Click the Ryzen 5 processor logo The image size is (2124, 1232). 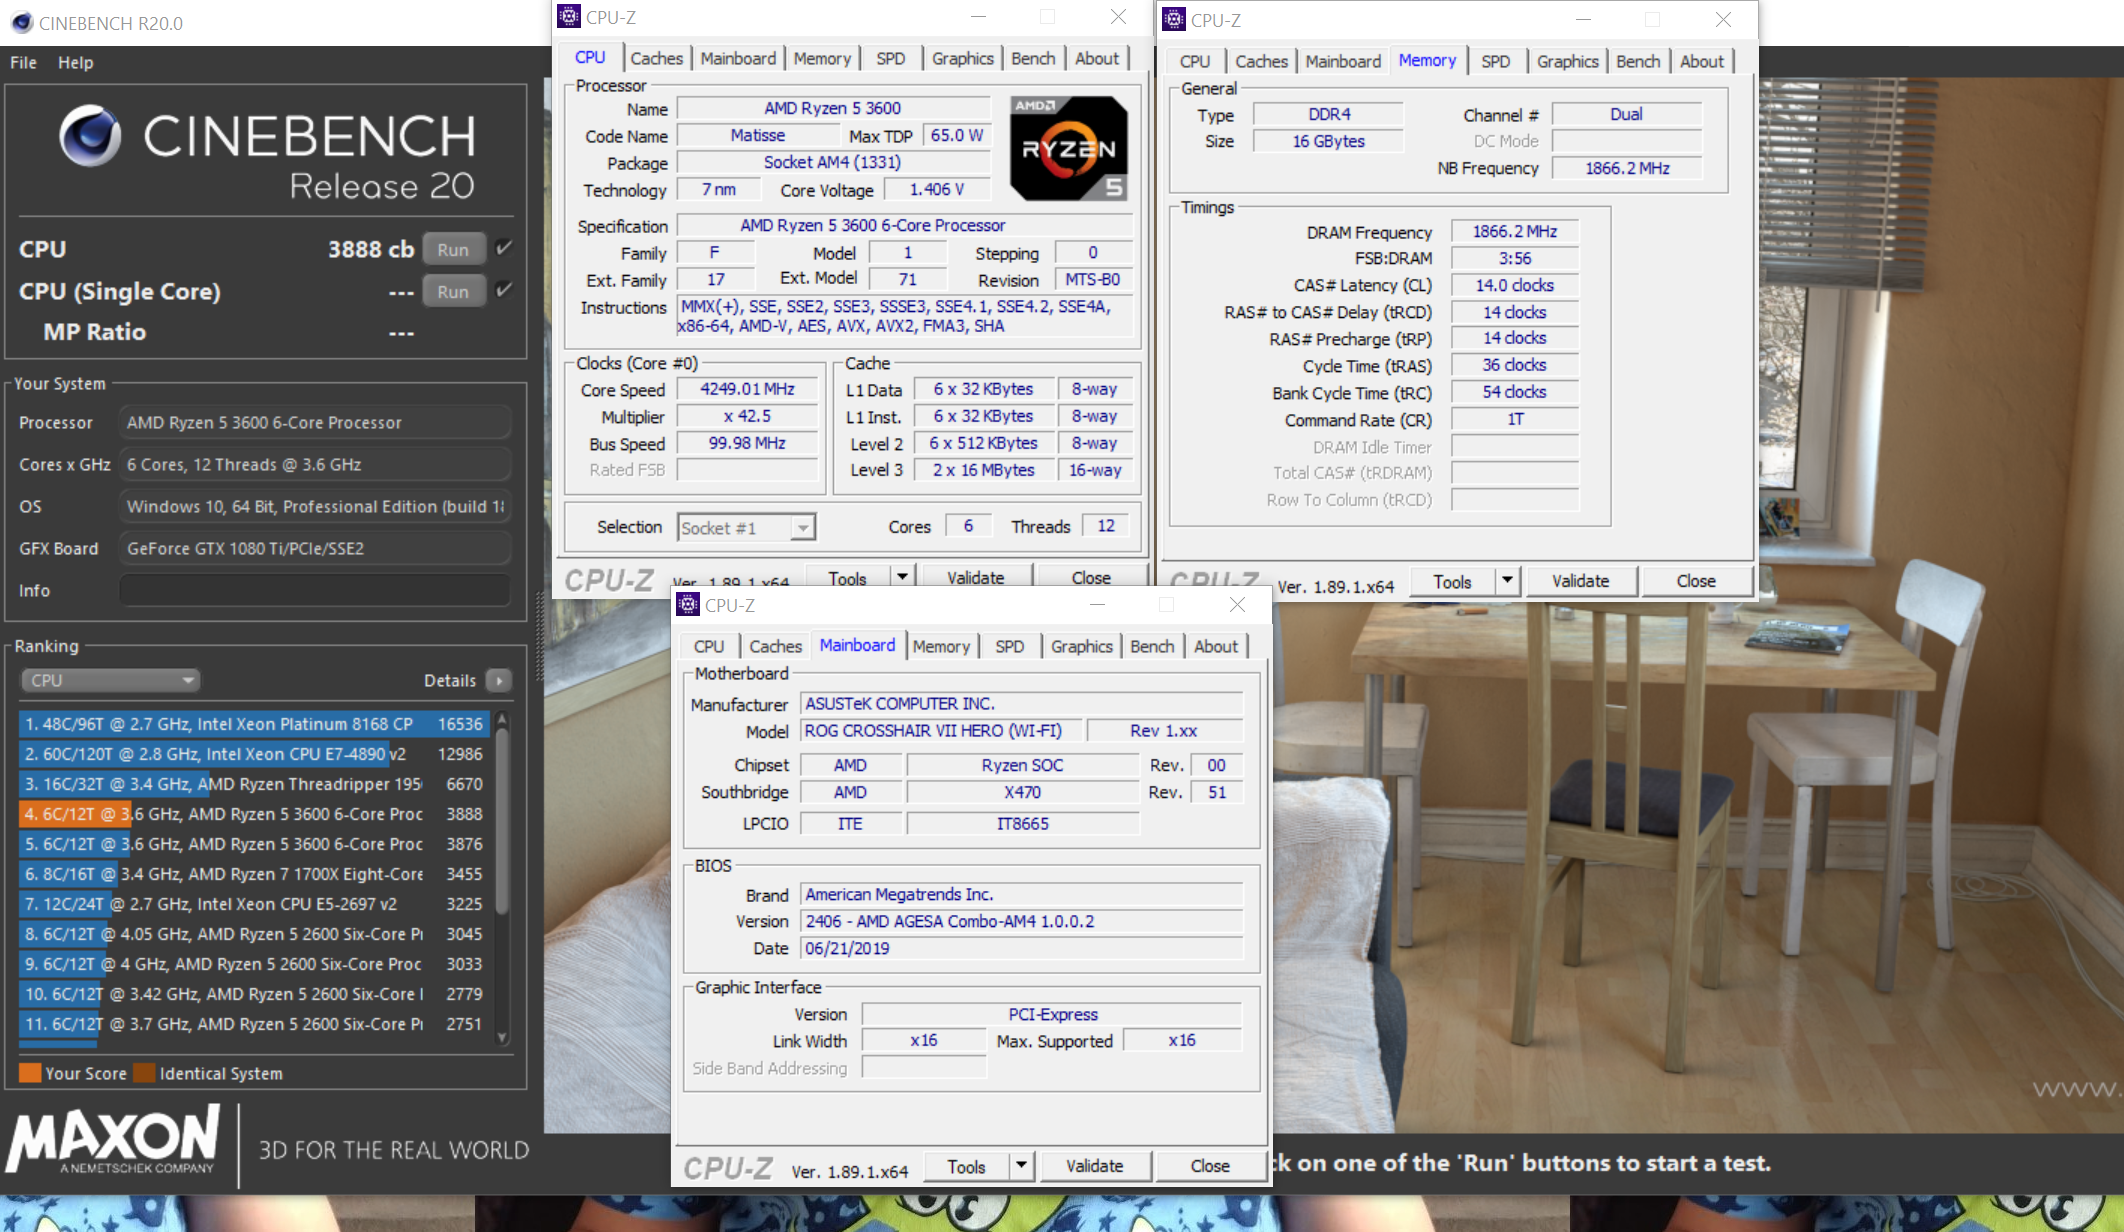point(1068,148)
